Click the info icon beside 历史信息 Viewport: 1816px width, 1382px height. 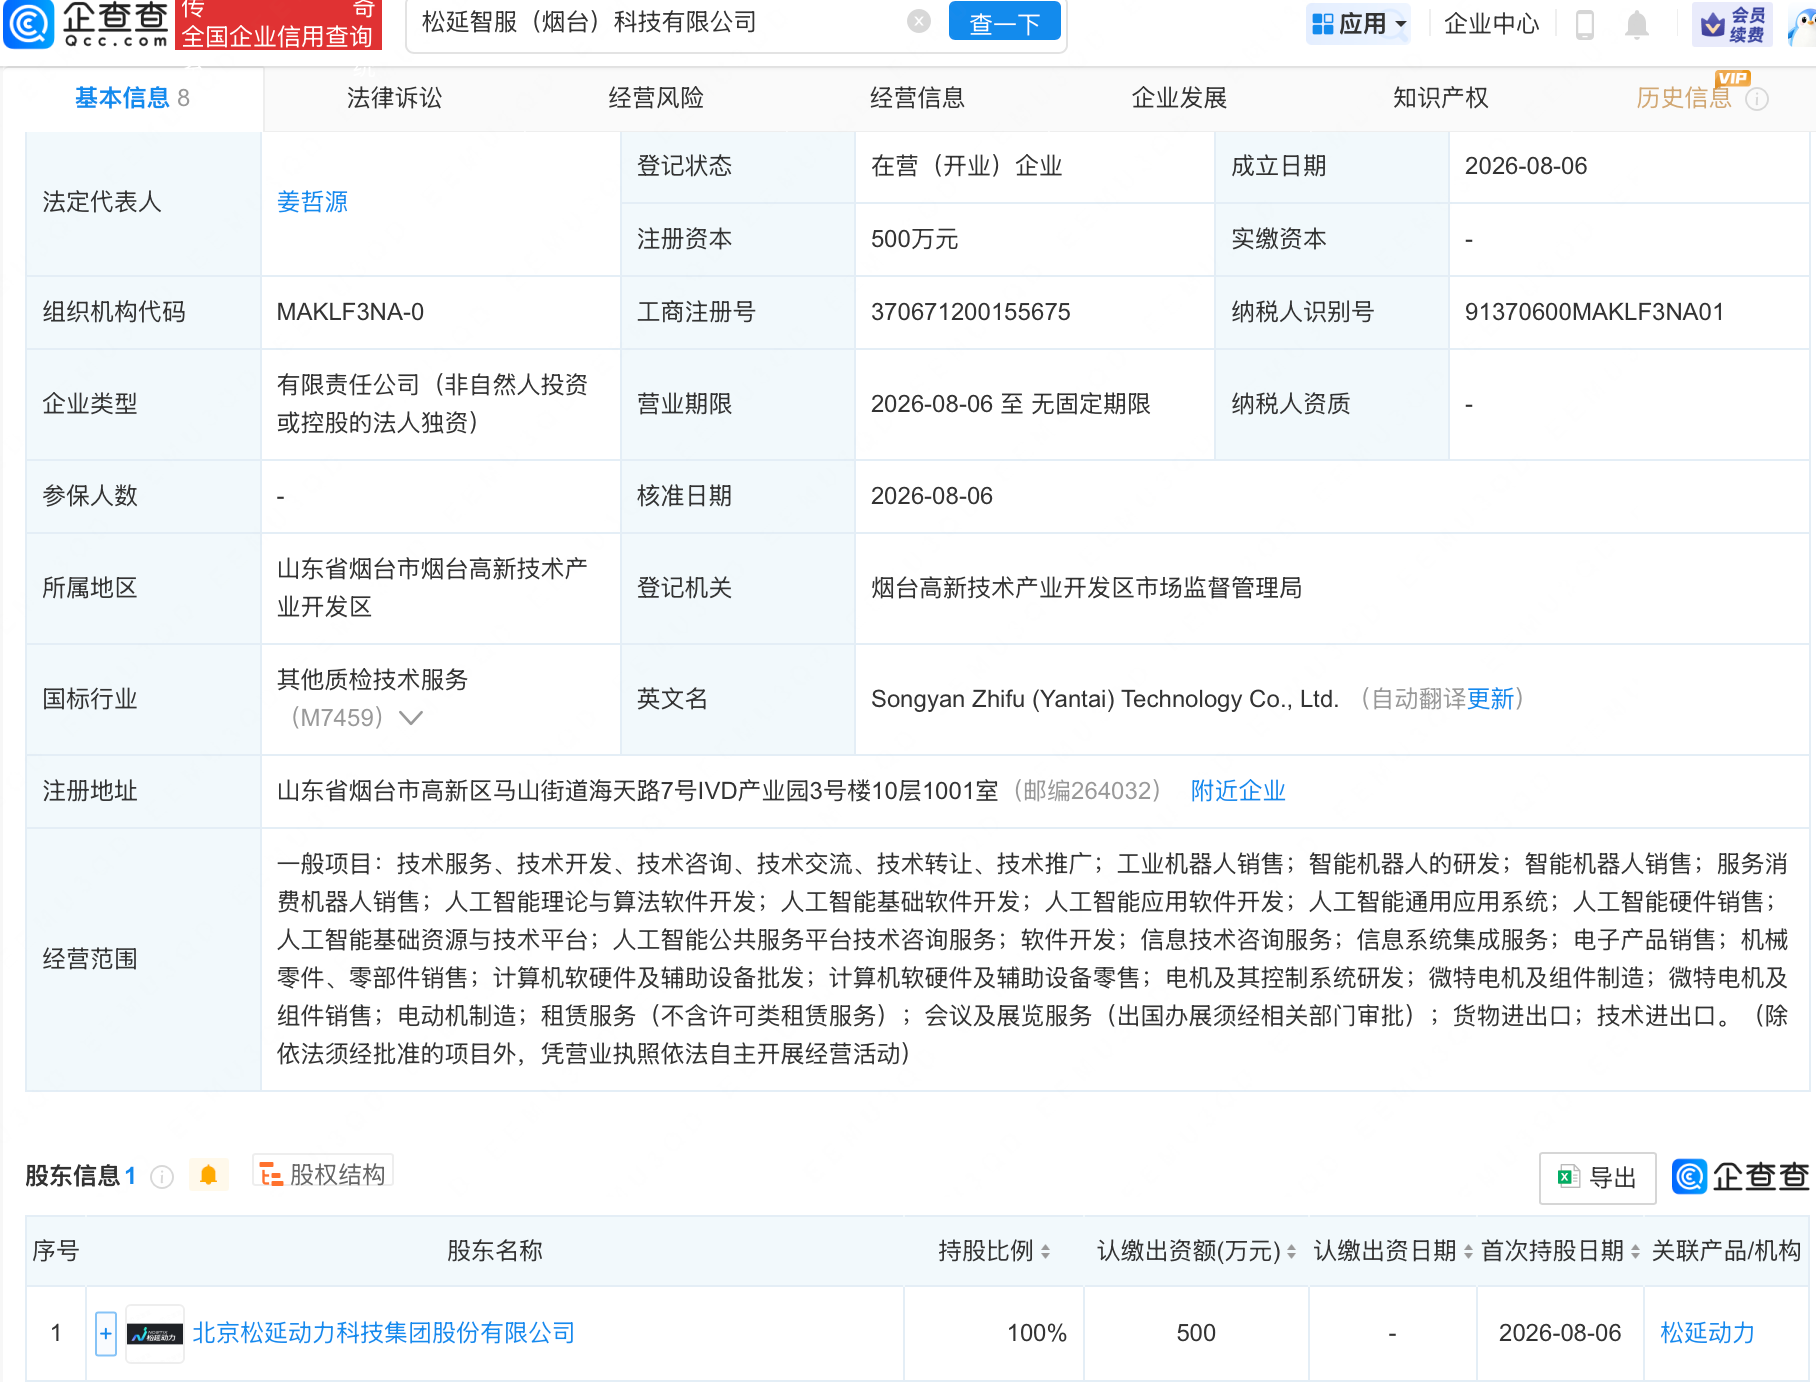1757,99
